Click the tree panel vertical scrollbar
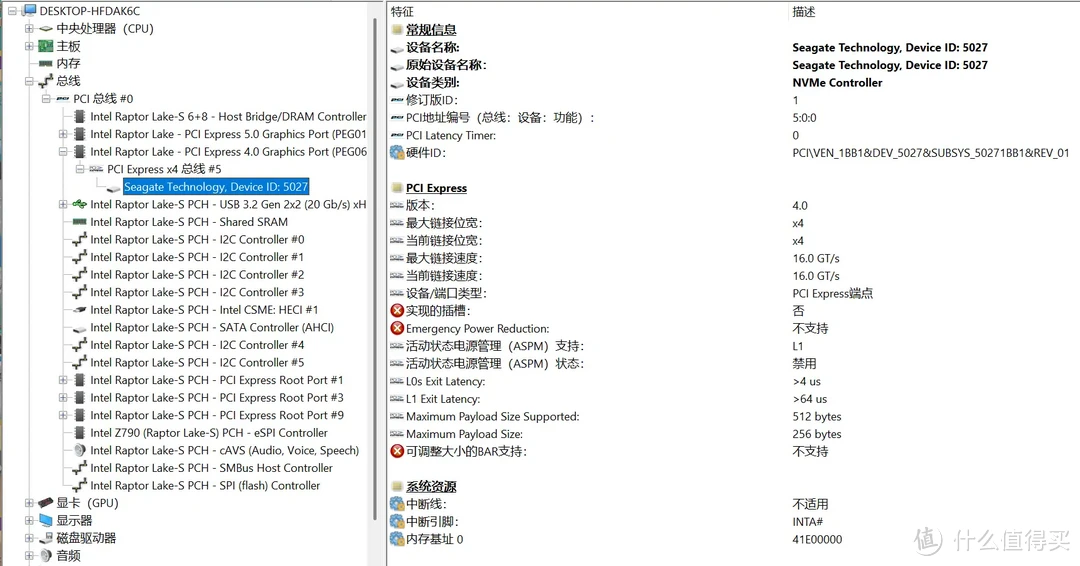Viewport: 1080px width, 566px height. point(375,269)
